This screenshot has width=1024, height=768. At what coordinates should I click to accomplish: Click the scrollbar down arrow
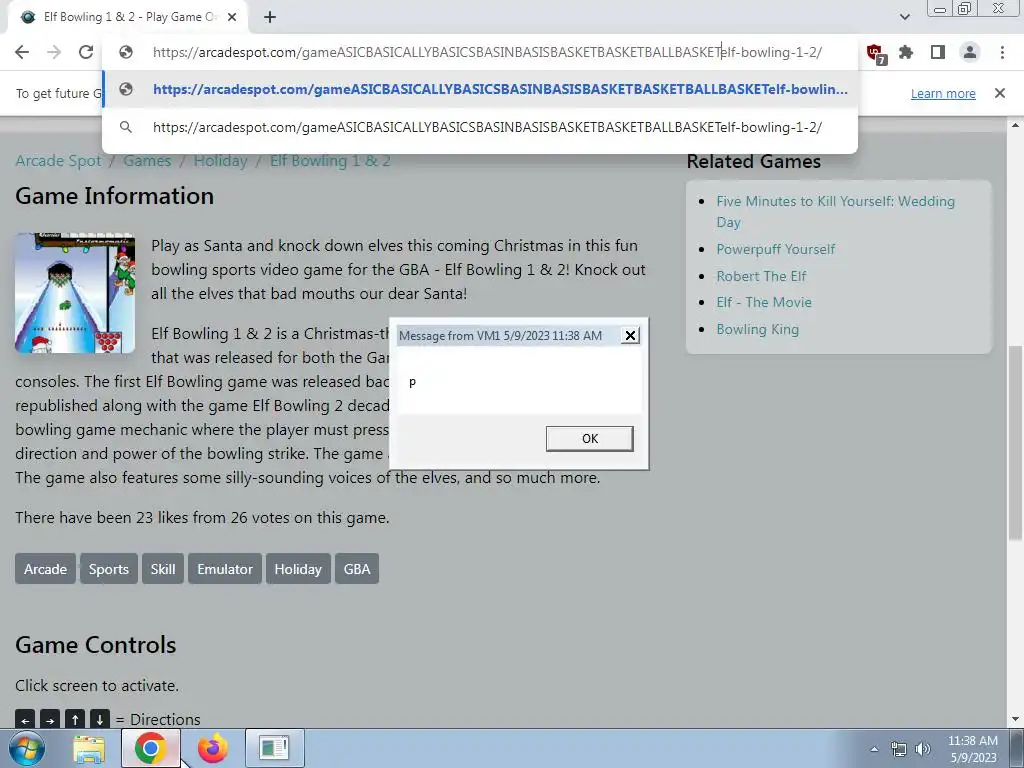tap(1015, 720)
